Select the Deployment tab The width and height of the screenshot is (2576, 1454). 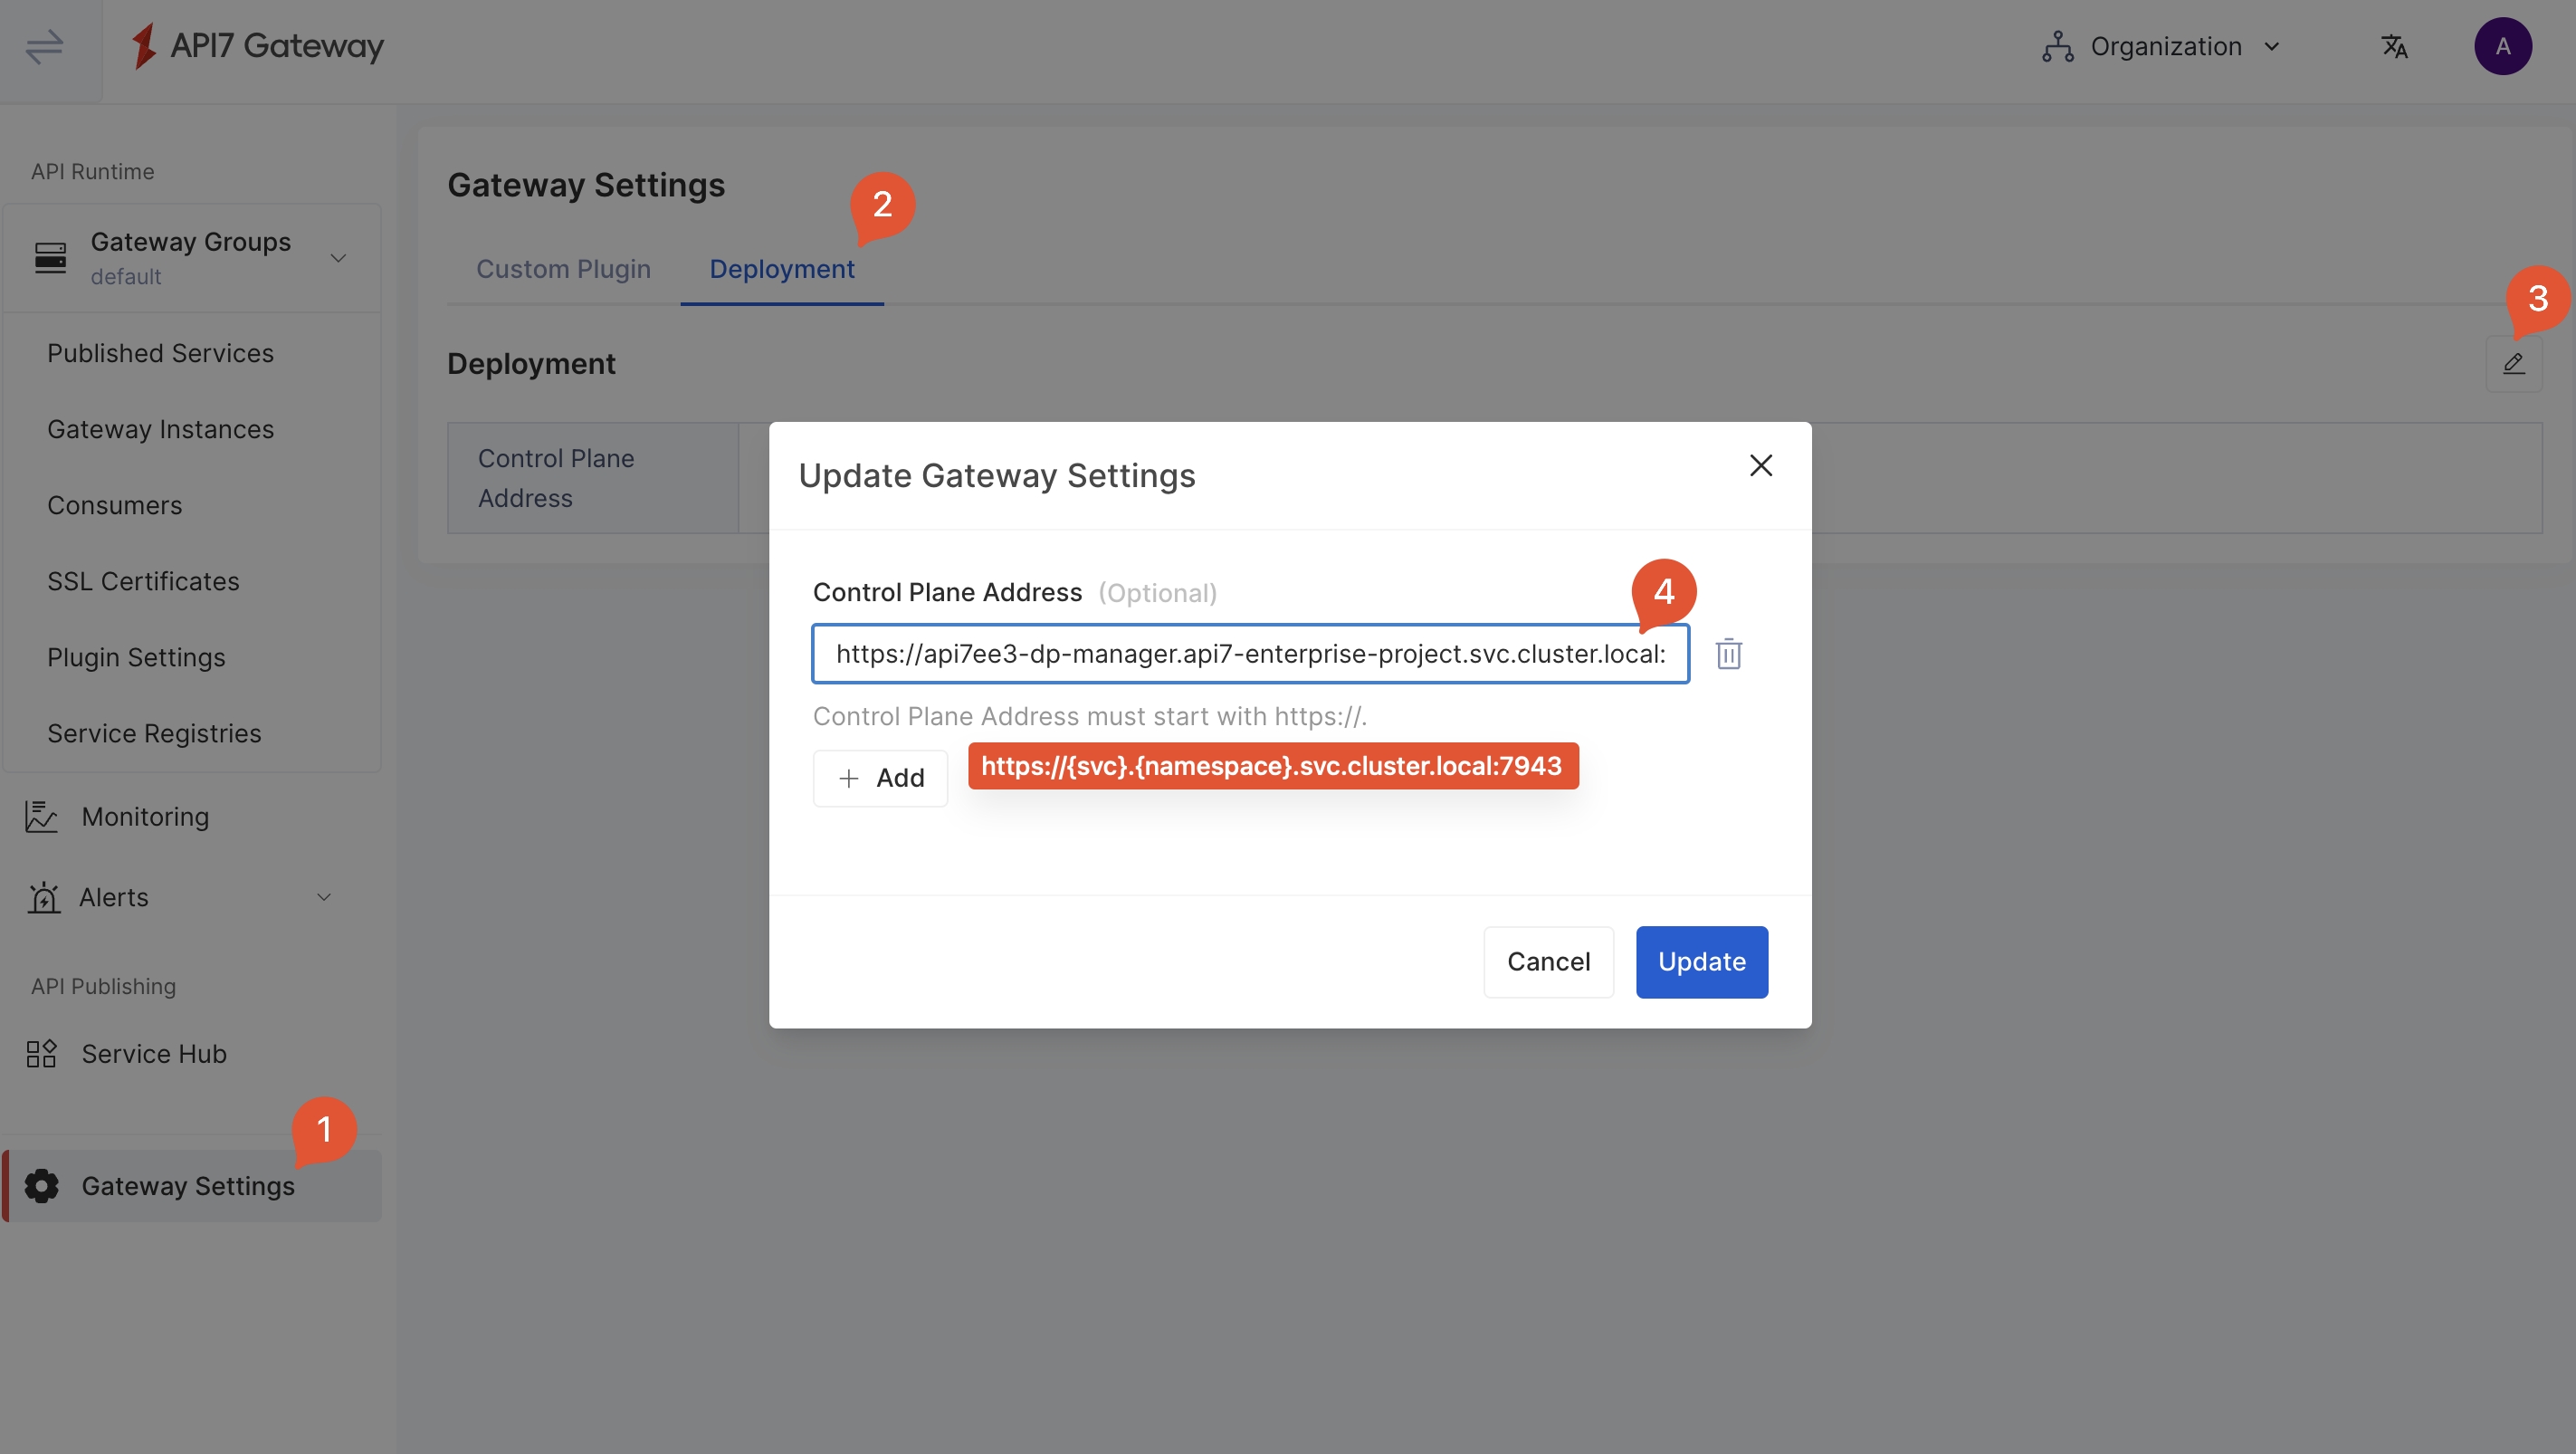point(782,269)
